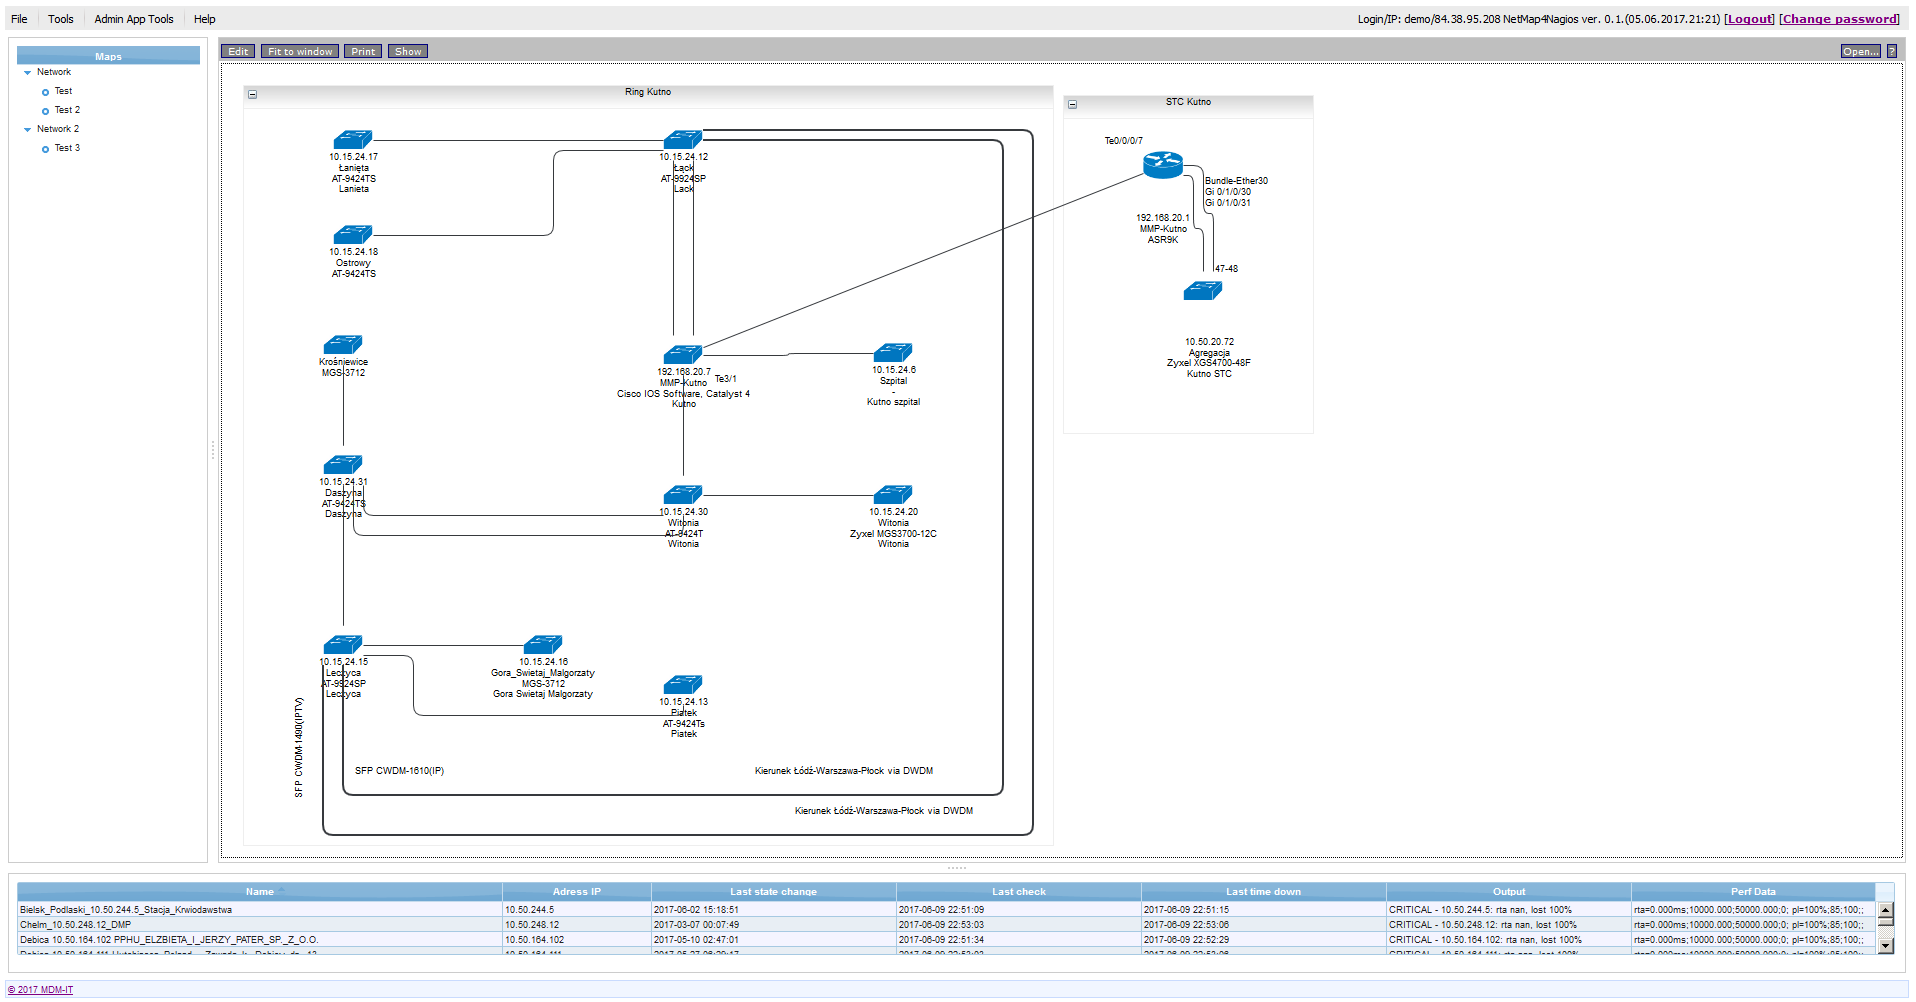The height and width of the screenshot is (1002, 1916).
Task: Select the Test 3 tree label
Action: [x=67, y=148]
